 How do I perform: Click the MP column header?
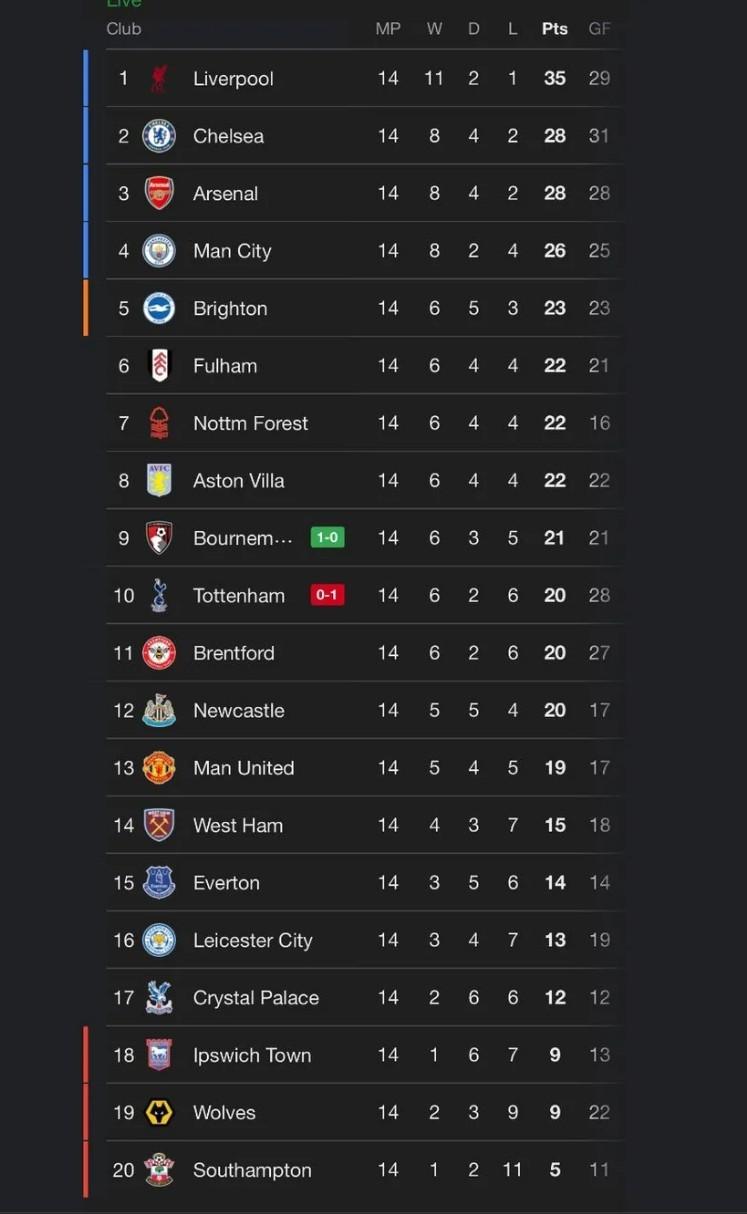[388, 29]
